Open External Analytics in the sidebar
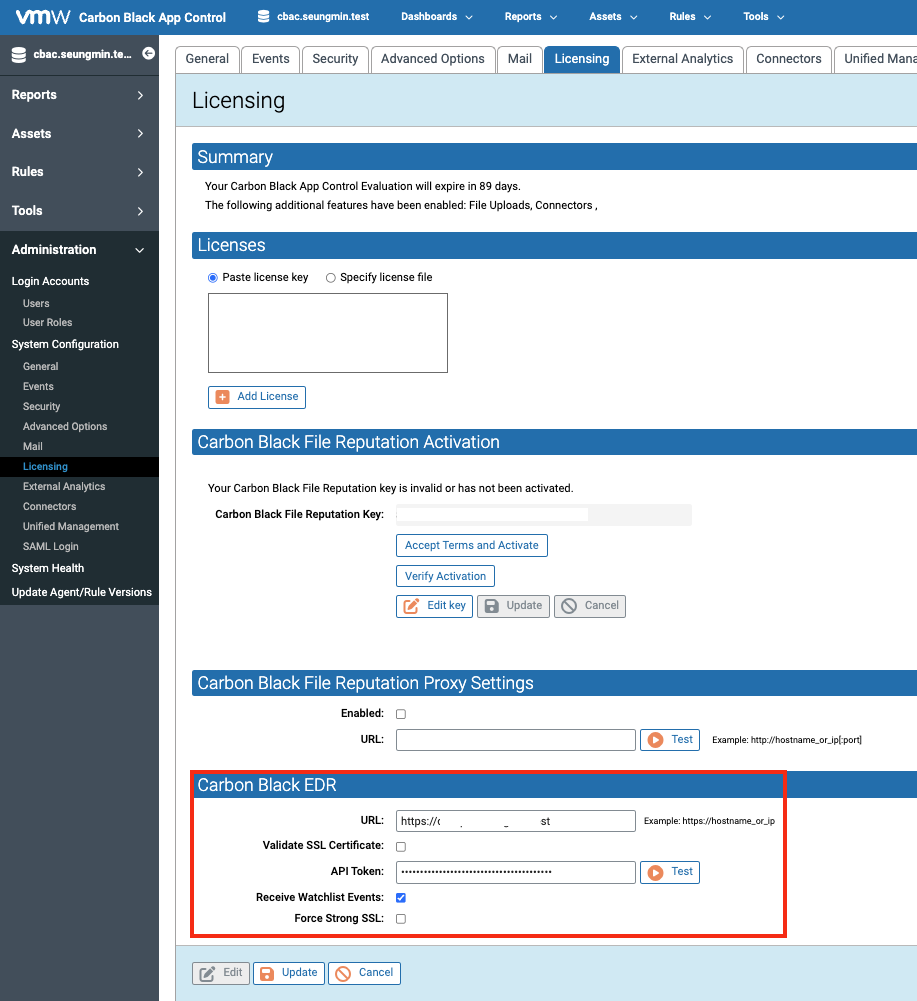This screenshot has height=1001, width=917. click(64, 487)
